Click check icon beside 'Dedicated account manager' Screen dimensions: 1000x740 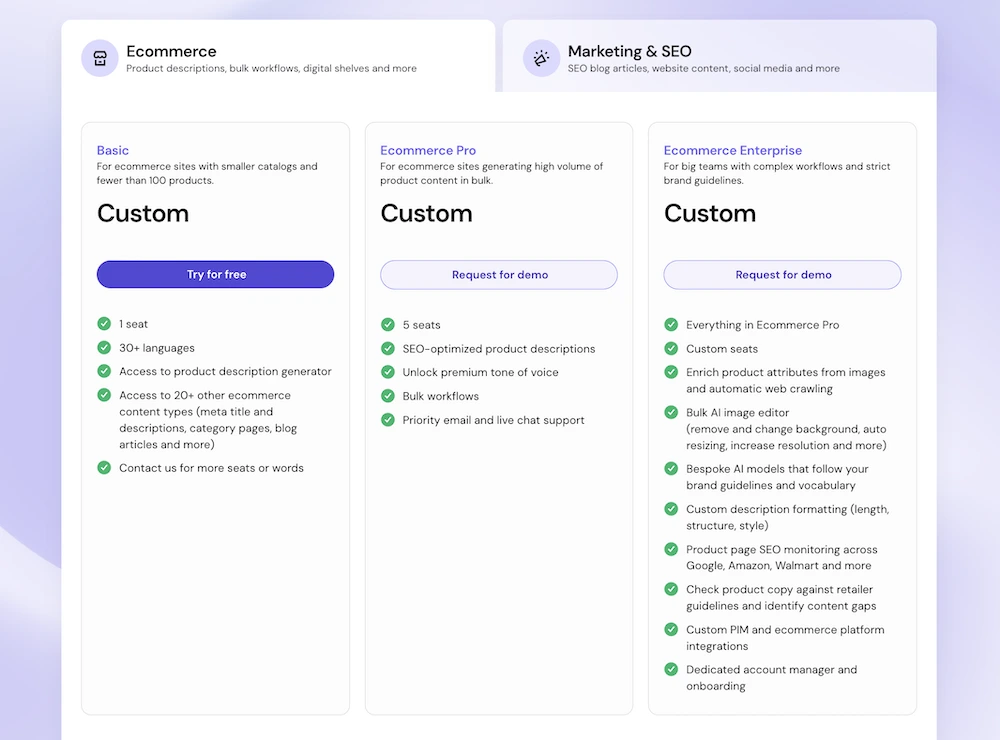pyautogui.click(x=671, y=669)
